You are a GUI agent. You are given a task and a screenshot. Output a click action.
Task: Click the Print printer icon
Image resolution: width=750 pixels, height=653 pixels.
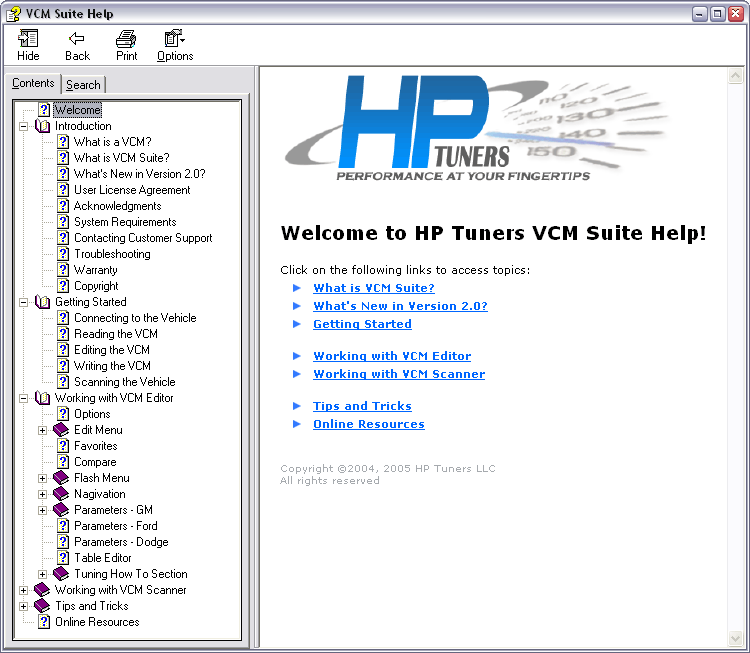click(126, 38)
